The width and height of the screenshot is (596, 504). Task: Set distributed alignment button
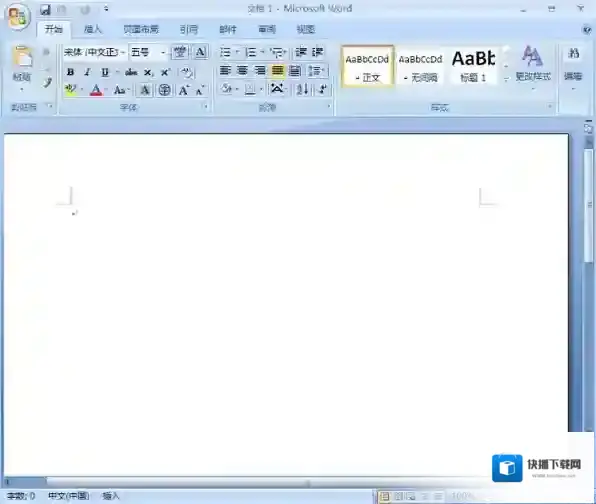[x=295, y=71]
